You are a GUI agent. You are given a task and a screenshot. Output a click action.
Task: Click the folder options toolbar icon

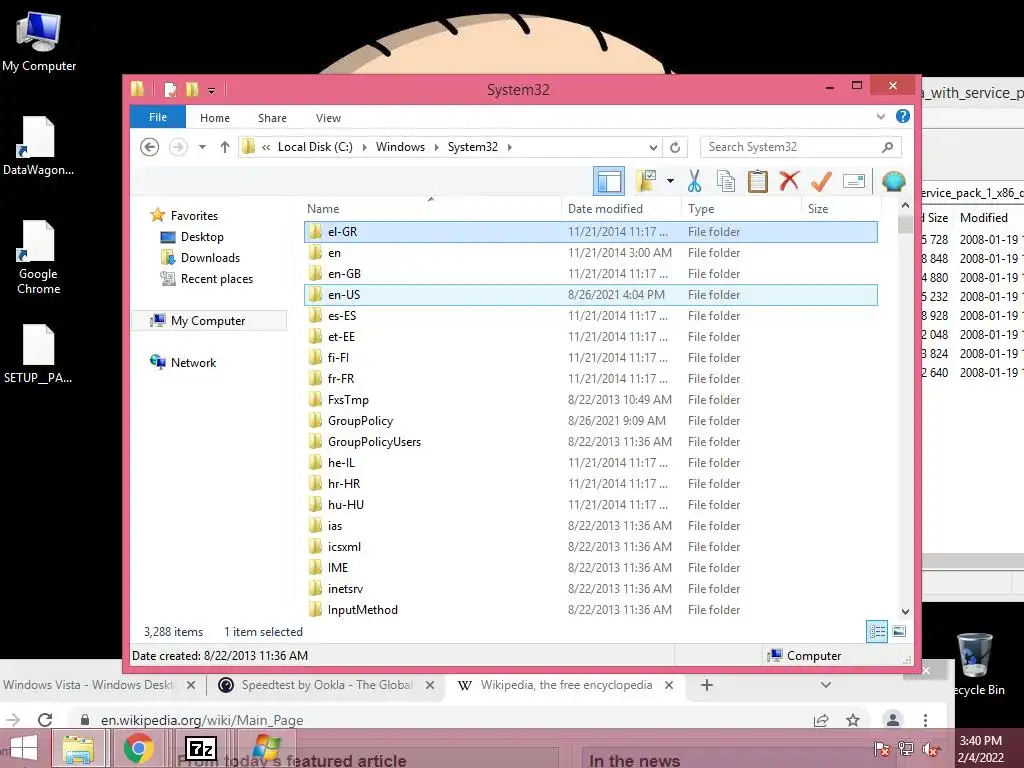coord(646,181)
